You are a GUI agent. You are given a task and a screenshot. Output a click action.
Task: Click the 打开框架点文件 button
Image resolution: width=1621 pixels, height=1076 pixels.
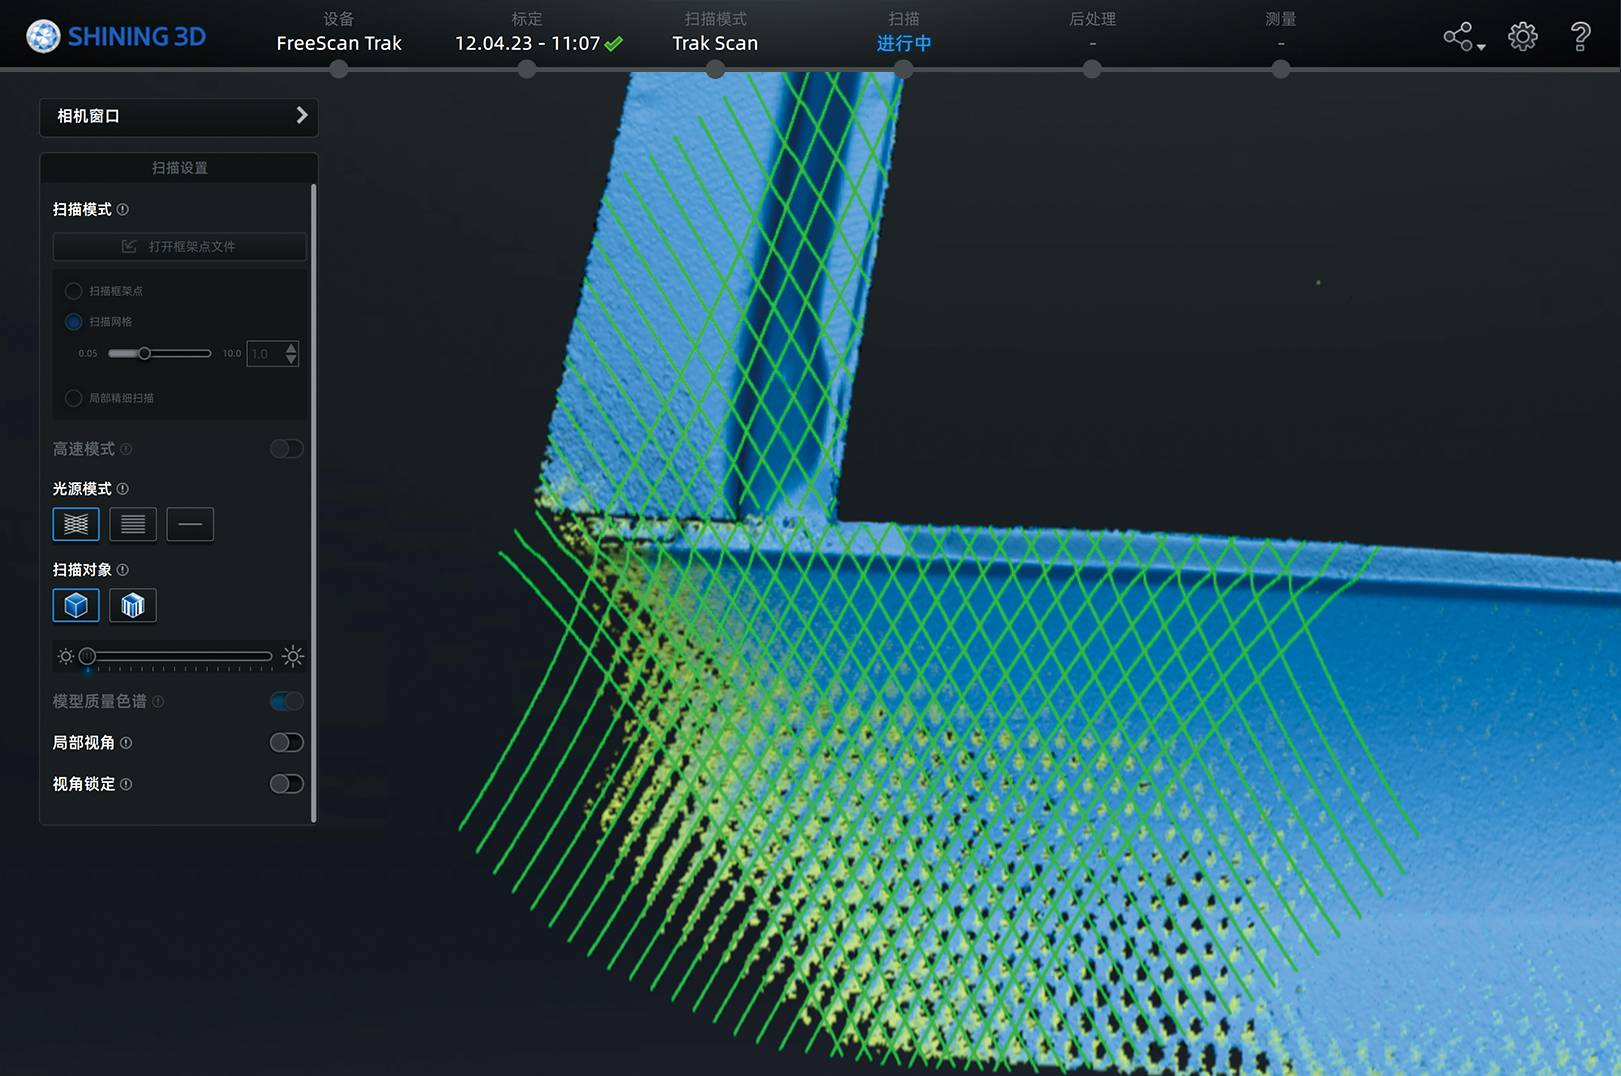180,246
